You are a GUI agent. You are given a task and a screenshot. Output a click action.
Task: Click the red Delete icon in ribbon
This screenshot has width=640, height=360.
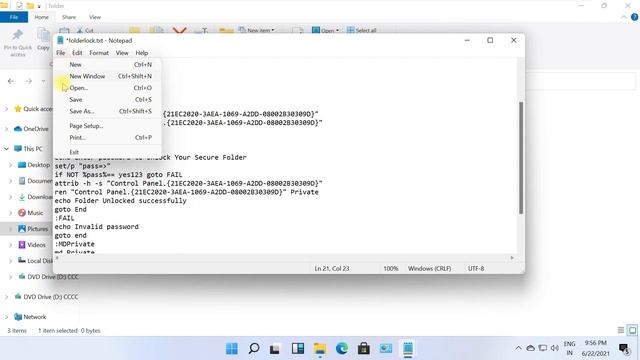179,31
